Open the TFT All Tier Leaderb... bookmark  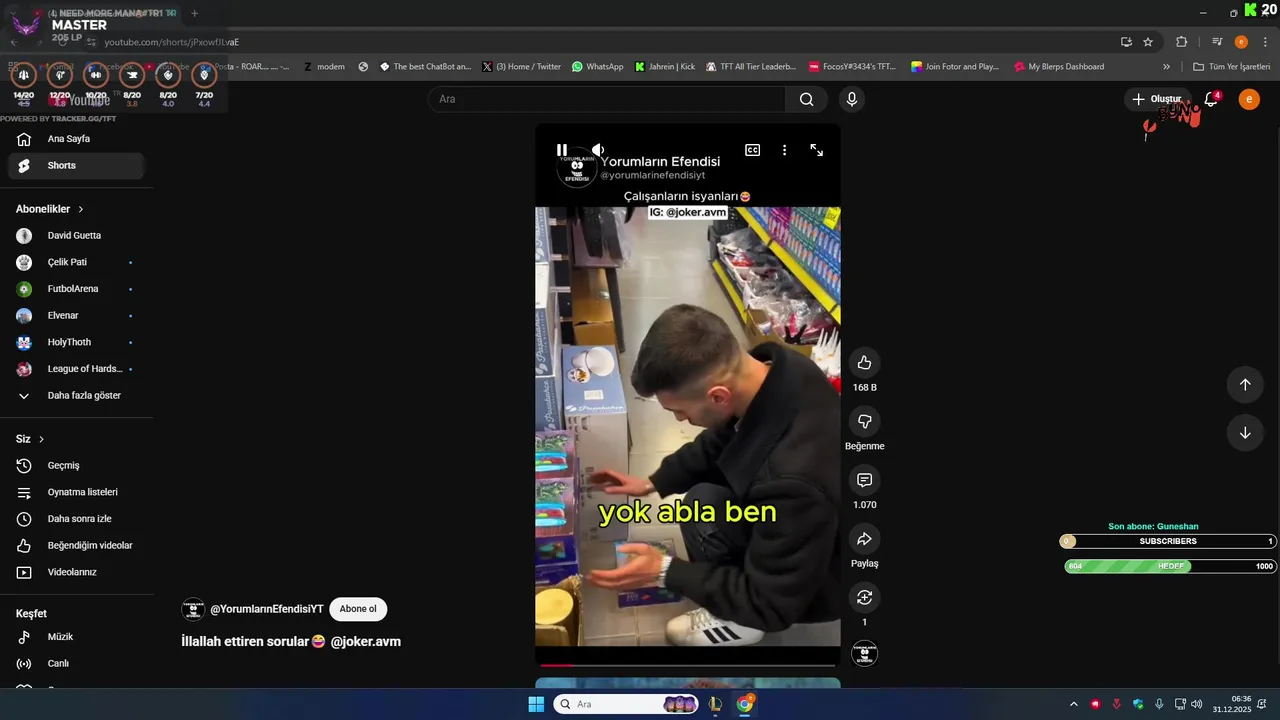click(x=751, y=67)
